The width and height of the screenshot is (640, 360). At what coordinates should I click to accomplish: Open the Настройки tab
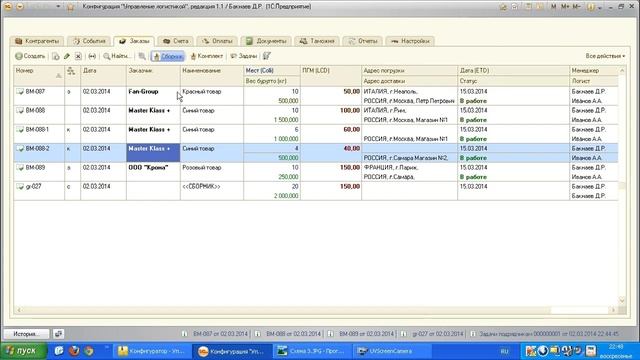click(410, 41)
